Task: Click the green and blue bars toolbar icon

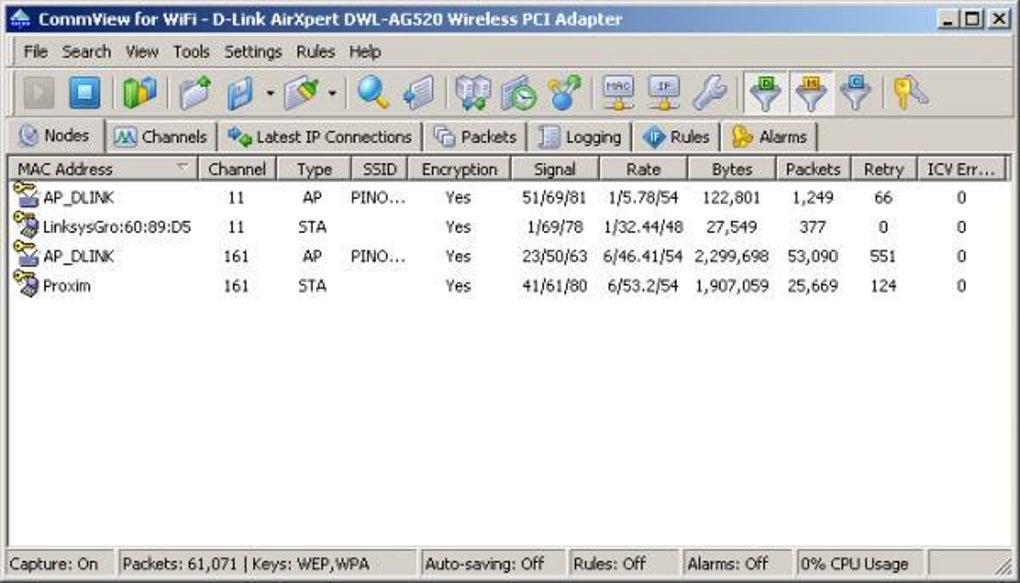Action: pyautogui.click(x=140, y=92)
